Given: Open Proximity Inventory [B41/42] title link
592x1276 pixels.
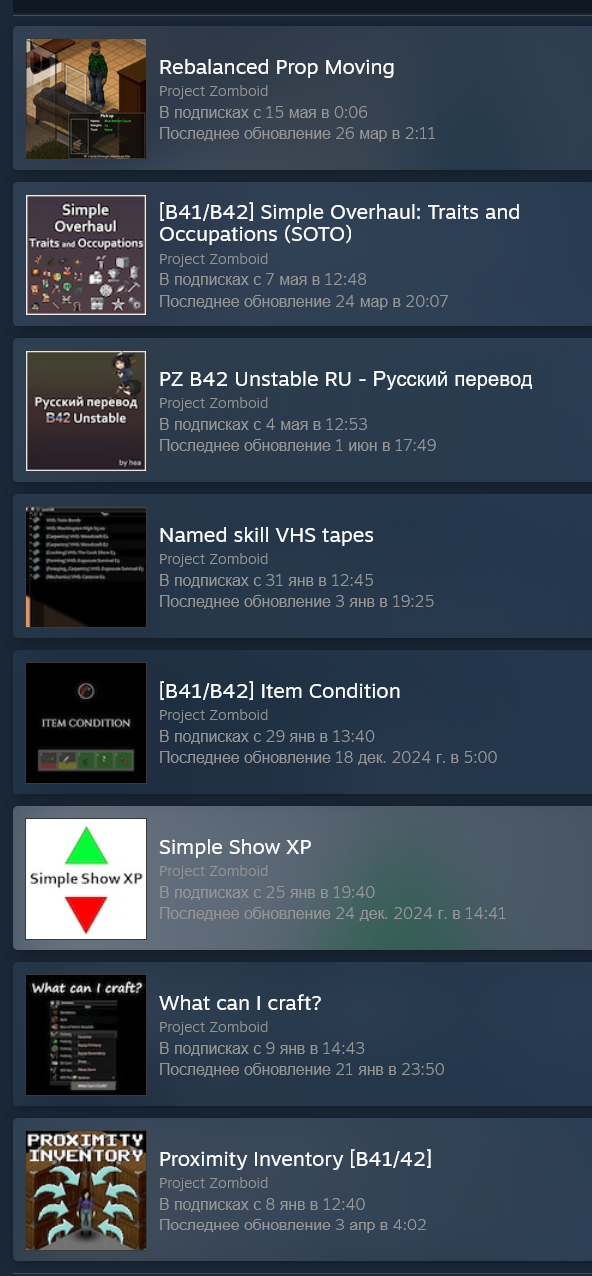Looking at the screenshot, I should click(295, 1159).
